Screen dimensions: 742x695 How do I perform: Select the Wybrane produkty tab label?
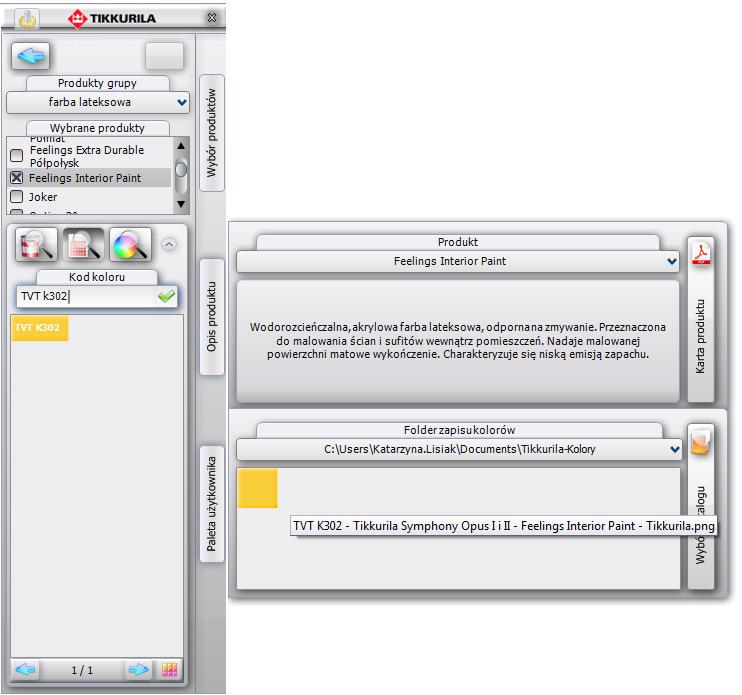97,128
